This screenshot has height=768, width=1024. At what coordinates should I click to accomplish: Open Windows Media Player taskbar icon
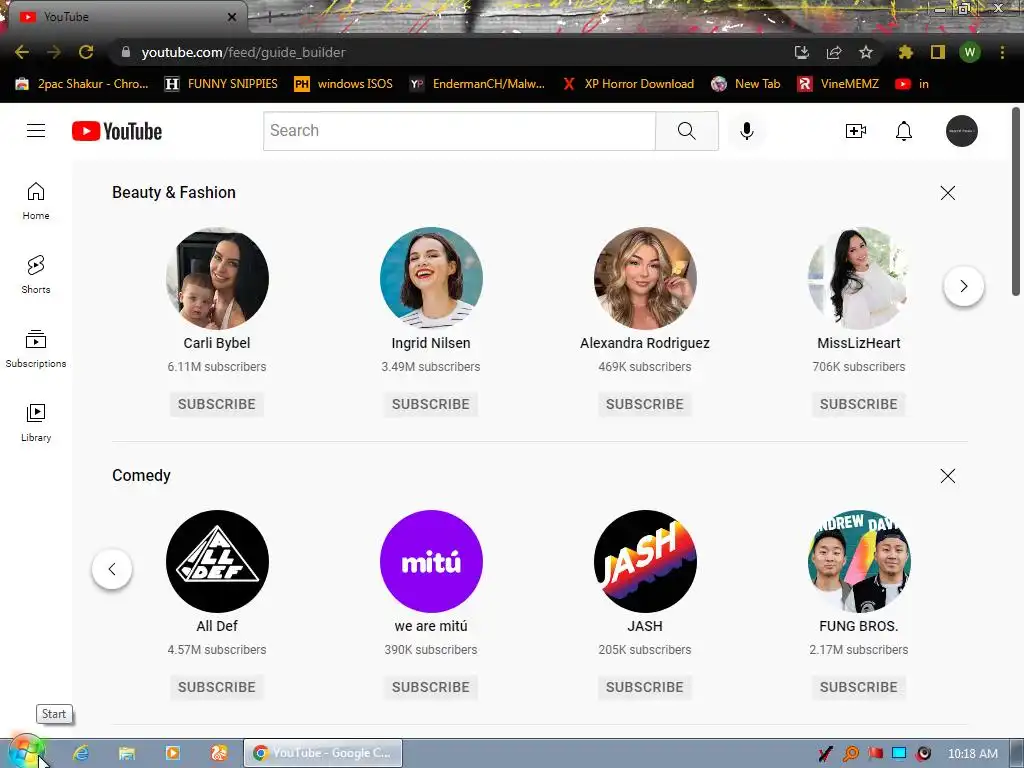coord(172,753)
